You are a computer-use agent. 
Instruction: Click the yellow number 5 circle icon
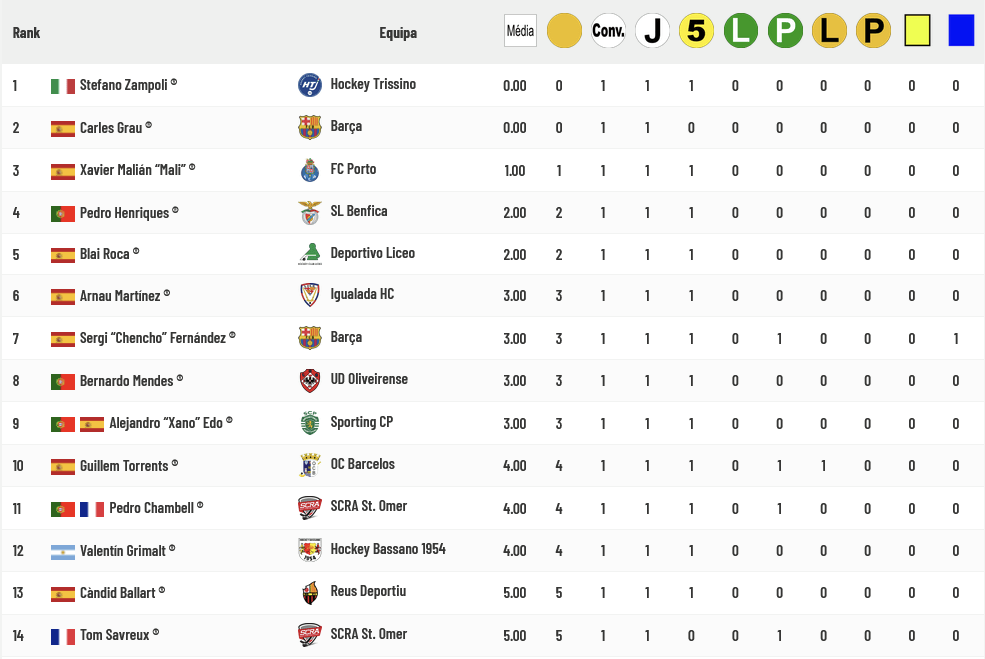[x=696, y=31]
